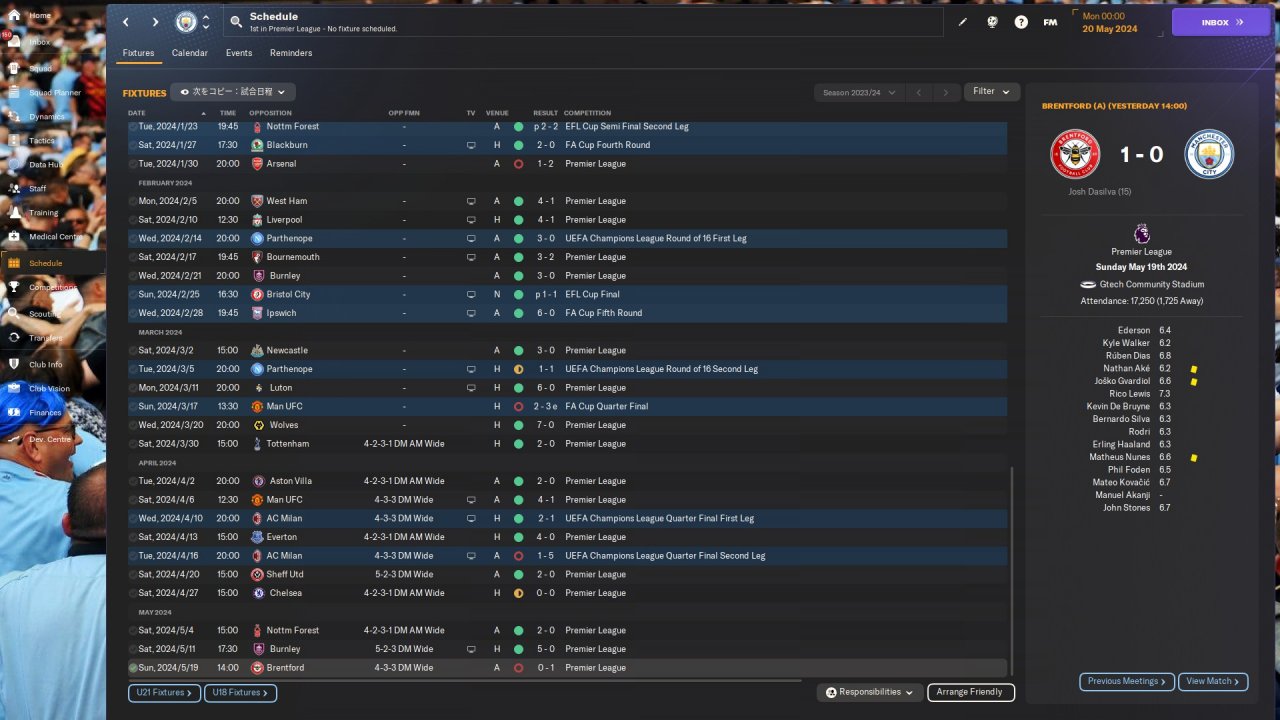The width and height of the screenshot is (1280, 720).
Task: Sort fixtures by the DATE column header
Action: point(137,113)
